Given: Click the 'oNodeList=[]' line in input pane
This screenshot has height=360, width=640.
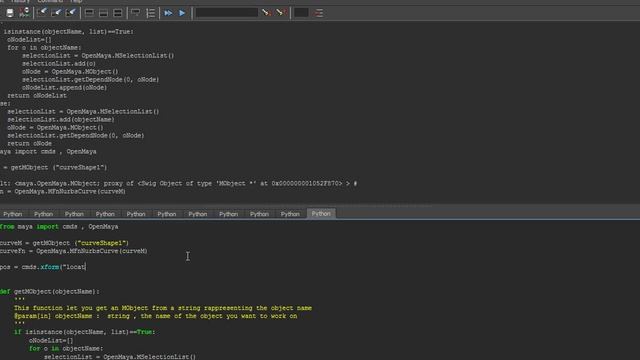Looking at the screenshot, I should tap(51, 340).
